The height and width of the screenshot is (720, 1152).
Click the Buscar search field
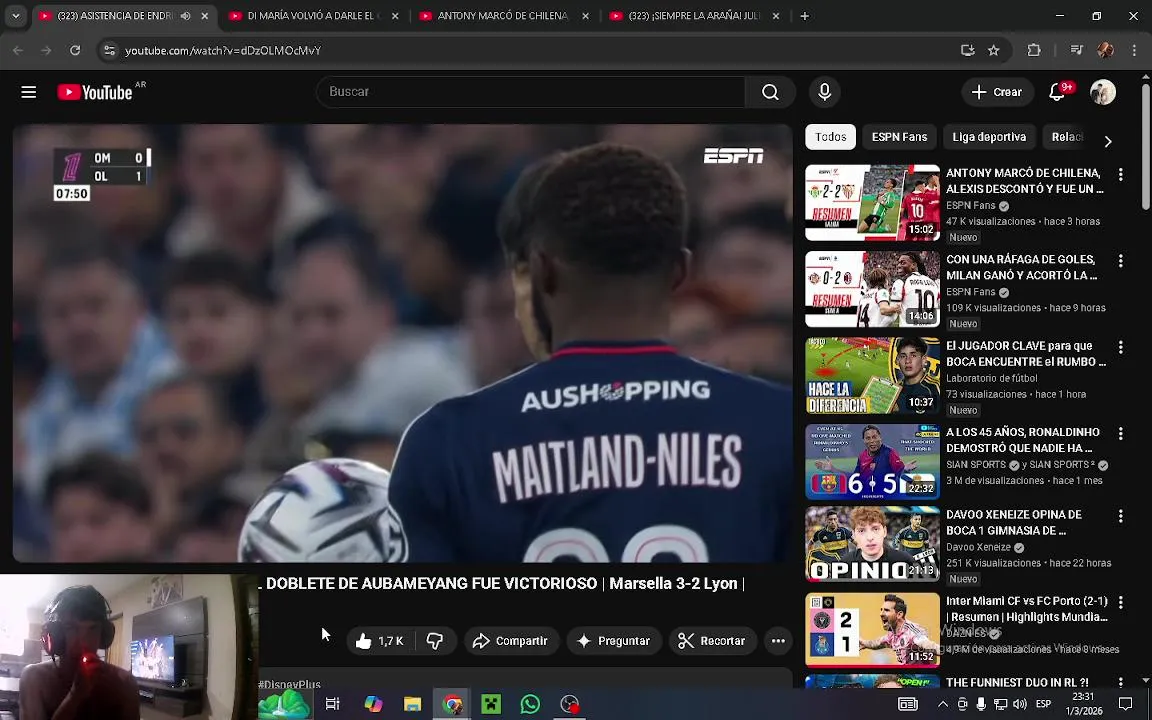(530, 92)
